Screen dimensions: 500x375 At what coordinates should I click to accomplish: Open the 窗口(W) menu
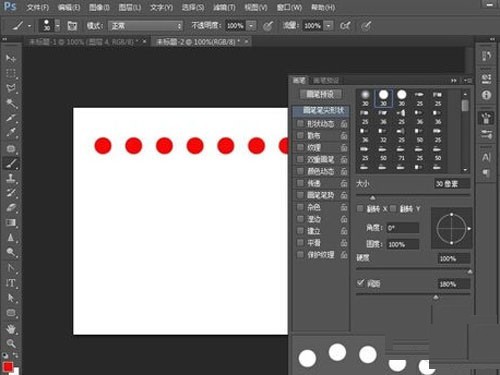click(289, 7)
